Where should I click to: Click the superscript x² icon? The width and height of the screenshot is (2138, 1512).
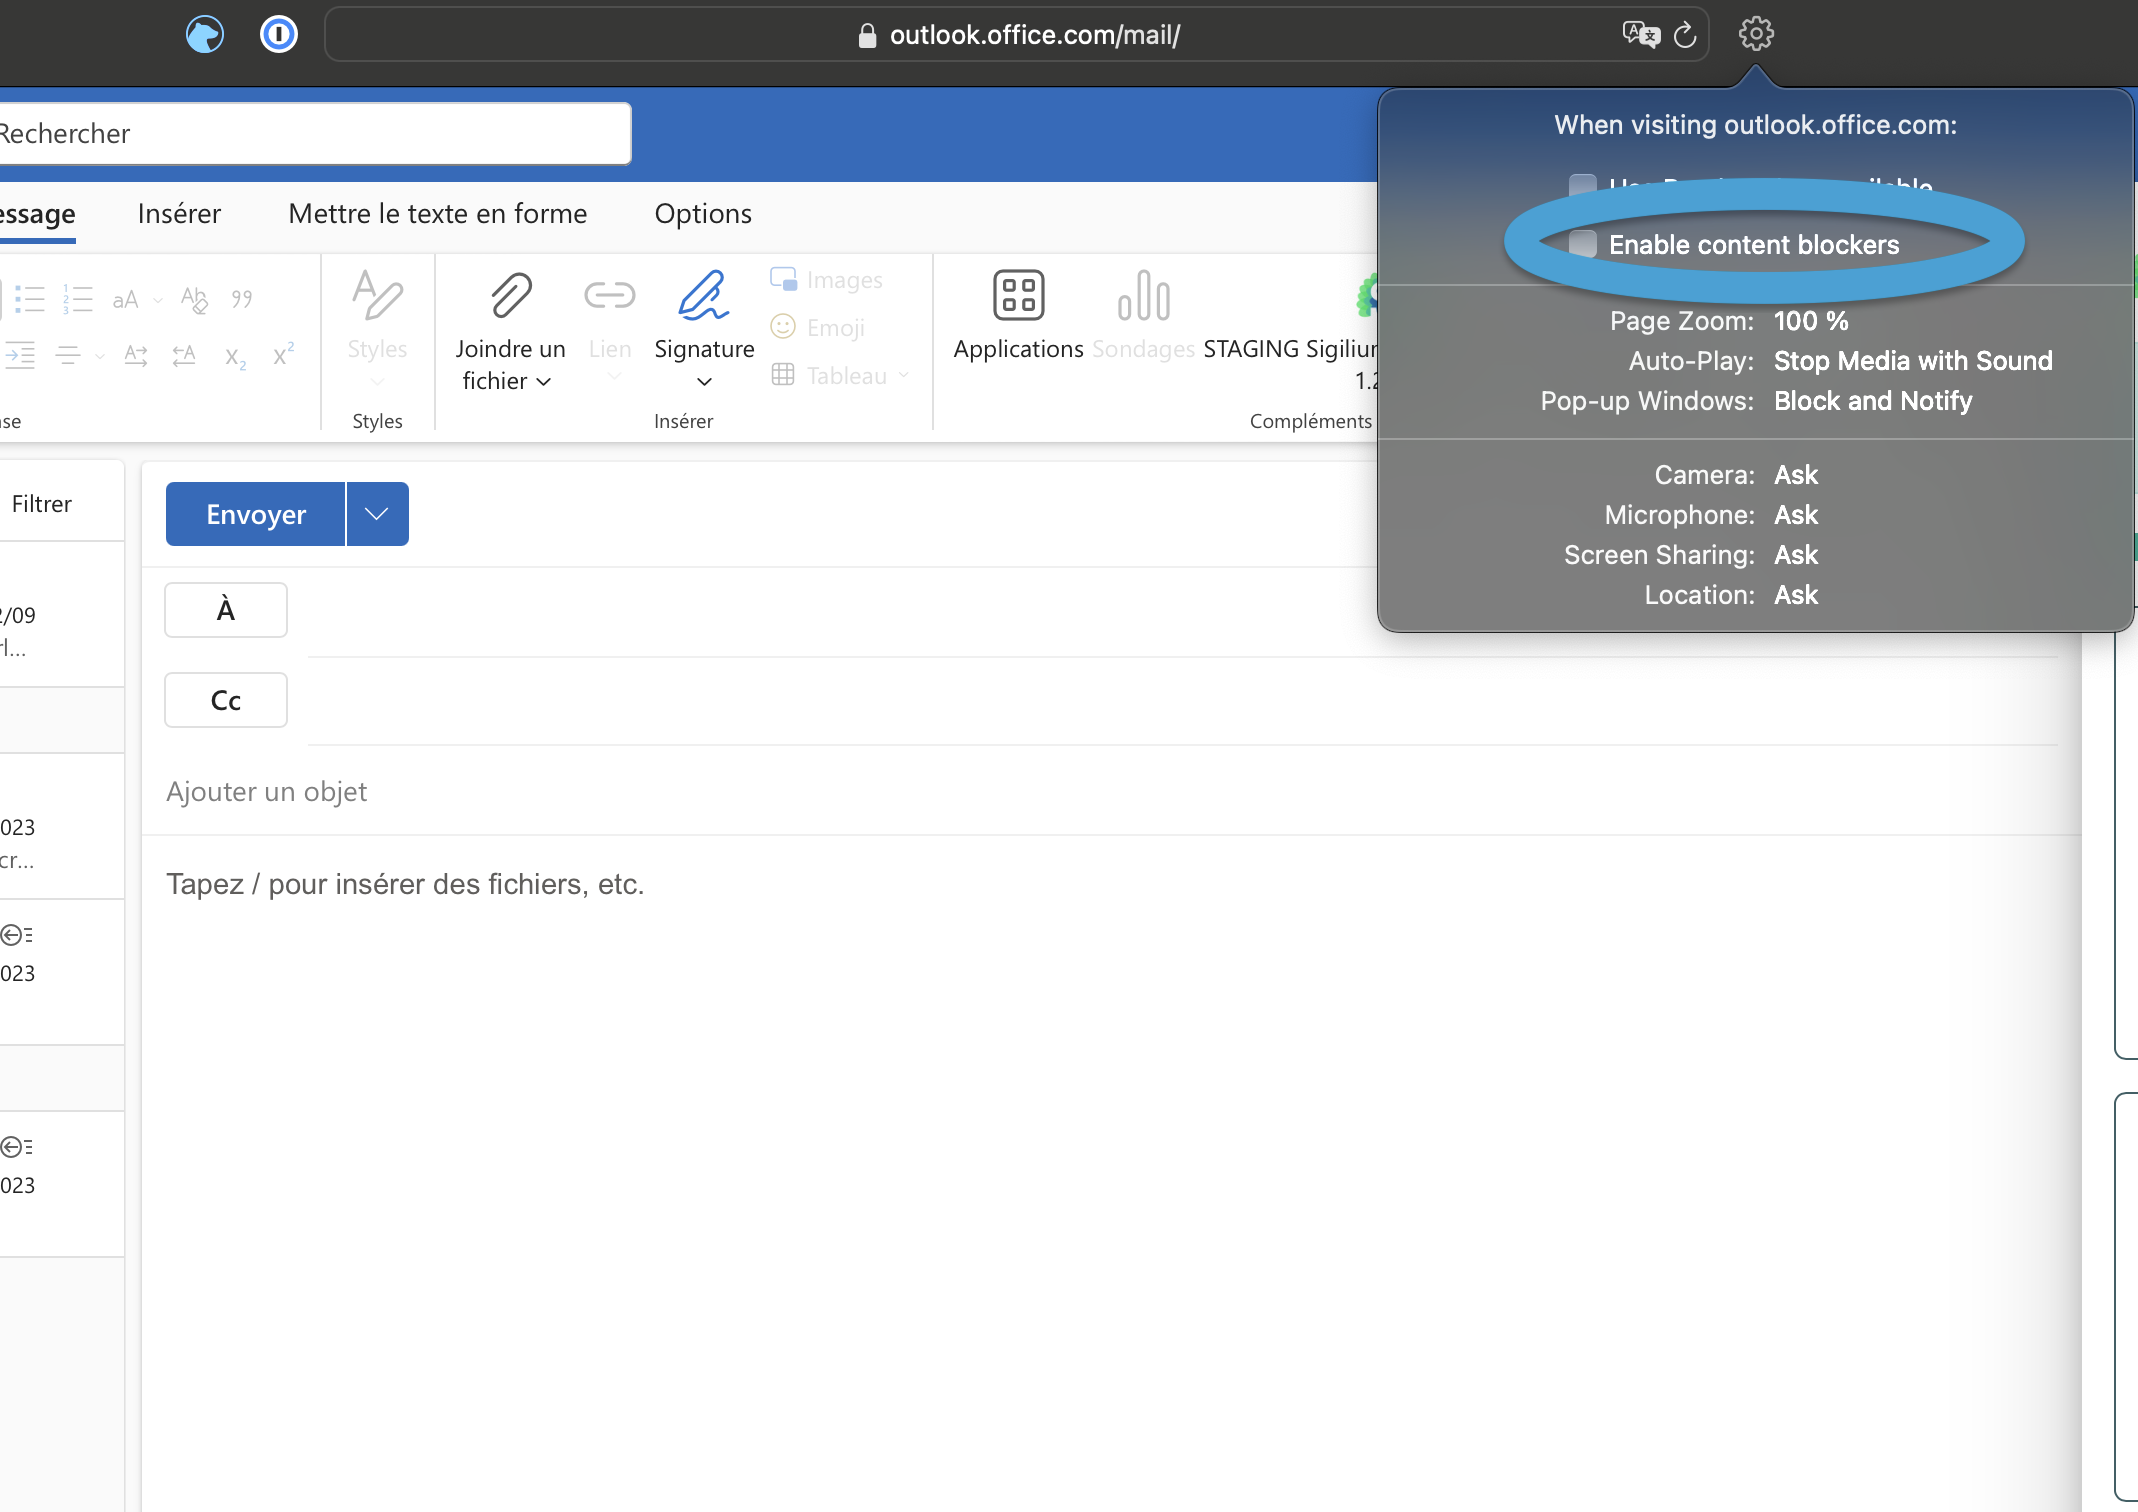point(283,355)
